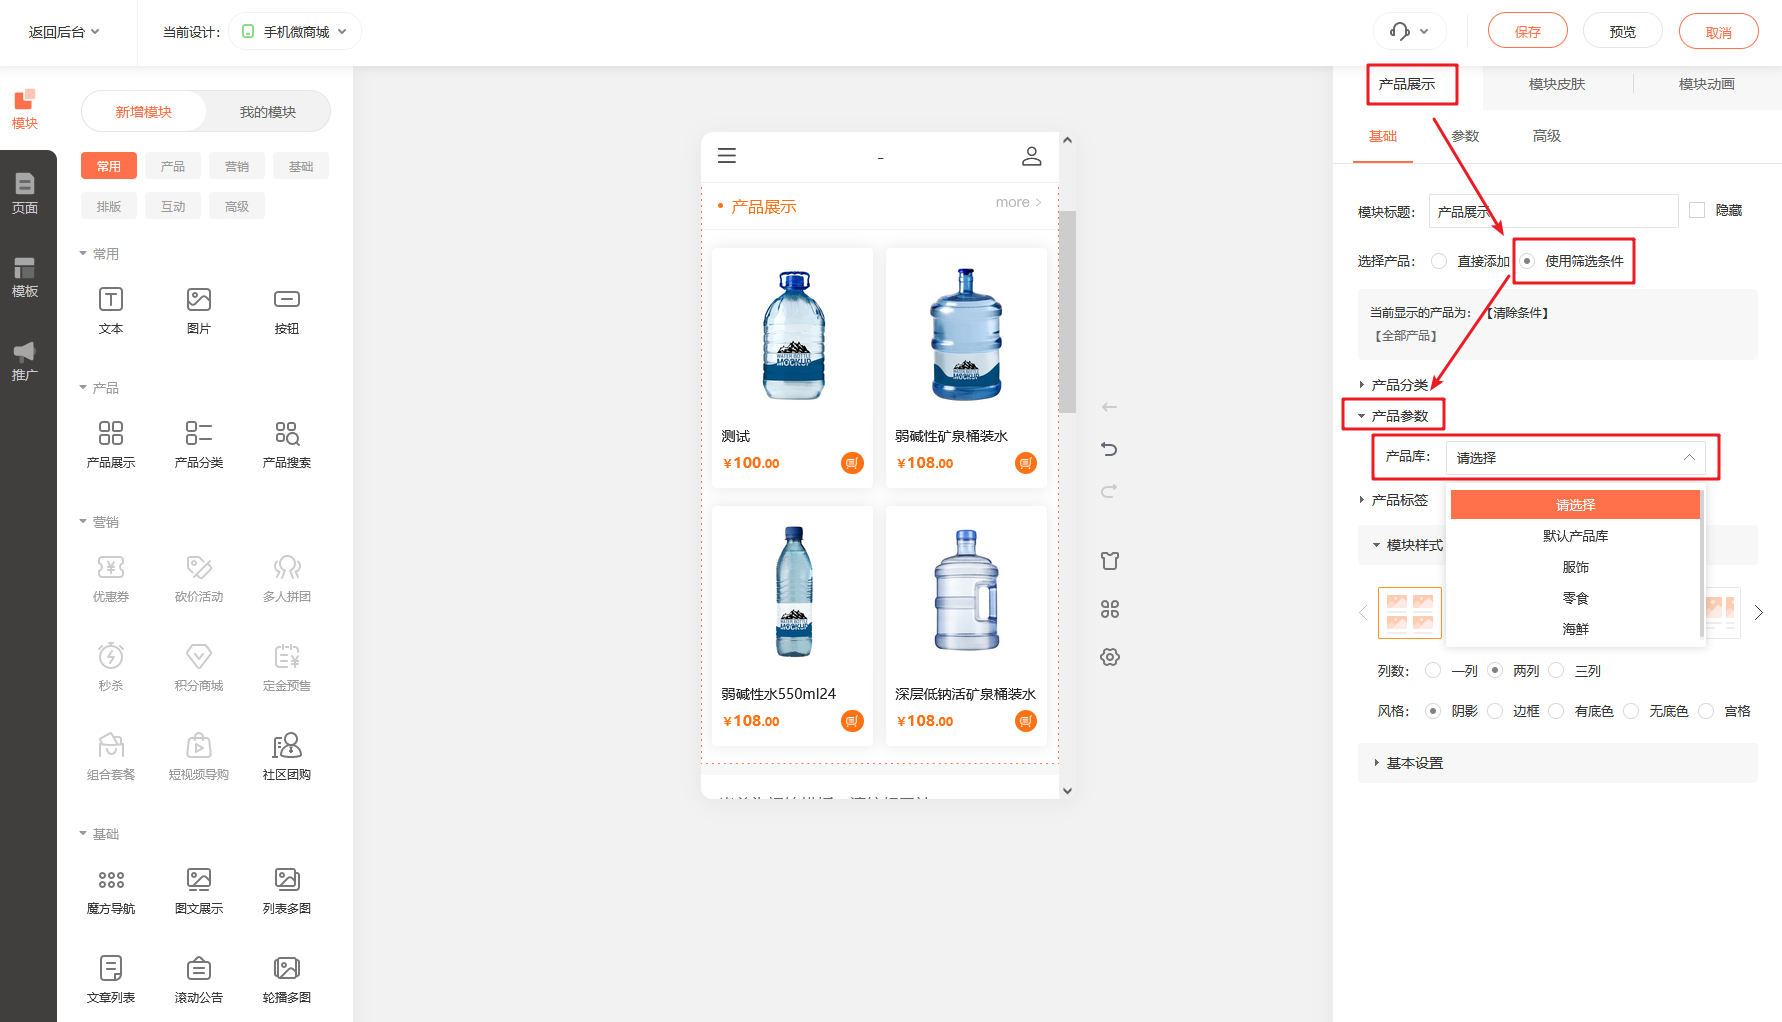
Task: Open the 页面 sidebar section
Action: 25,193
